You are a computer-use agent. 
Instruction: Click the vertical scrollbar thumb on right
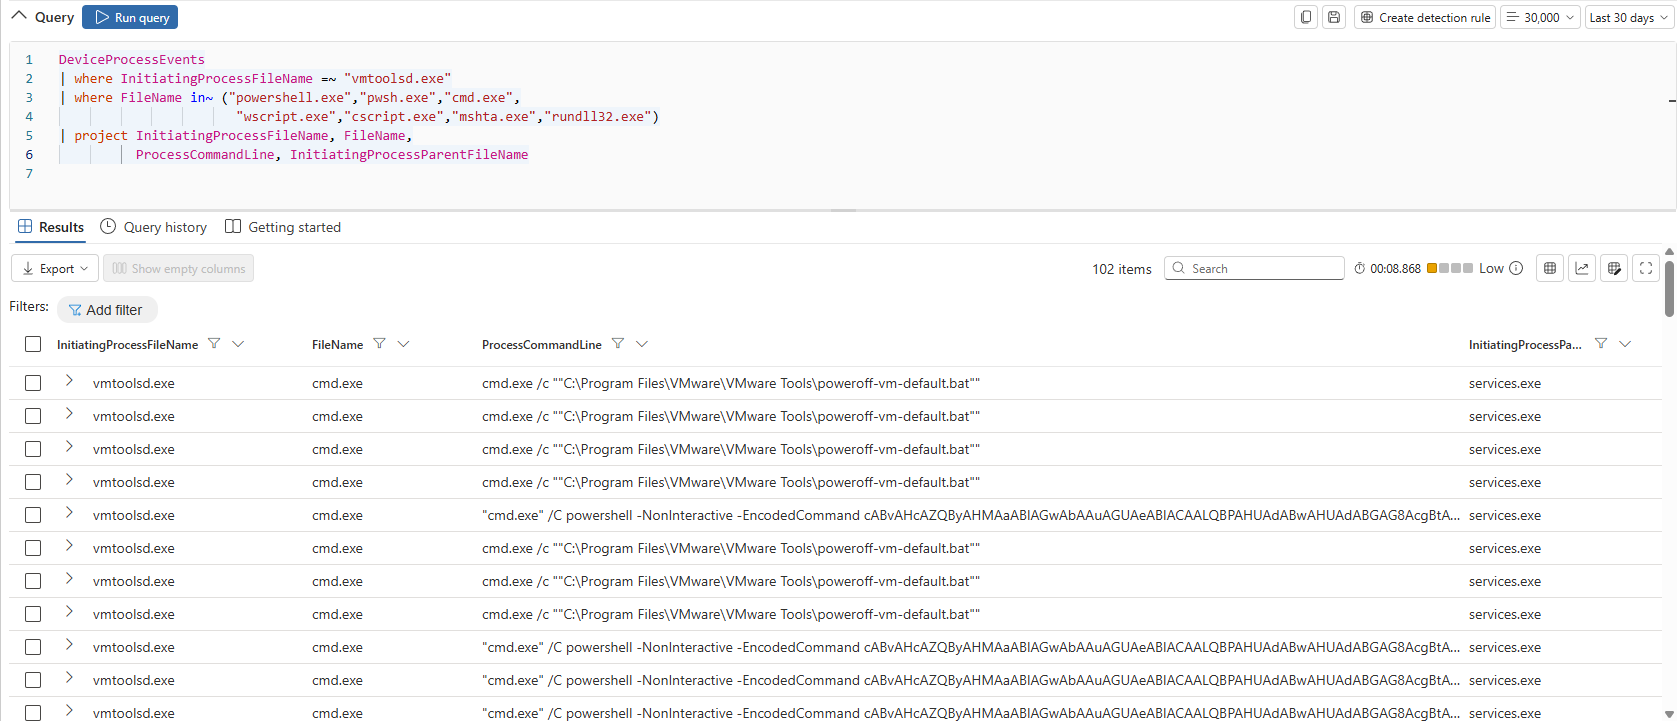[x=1669, y=288]
